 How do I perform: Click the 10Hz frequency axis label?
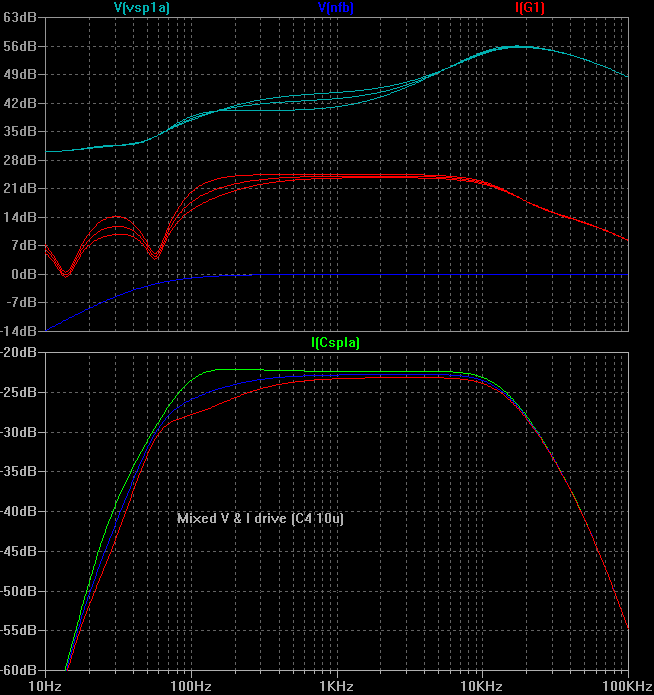(45, 686)
